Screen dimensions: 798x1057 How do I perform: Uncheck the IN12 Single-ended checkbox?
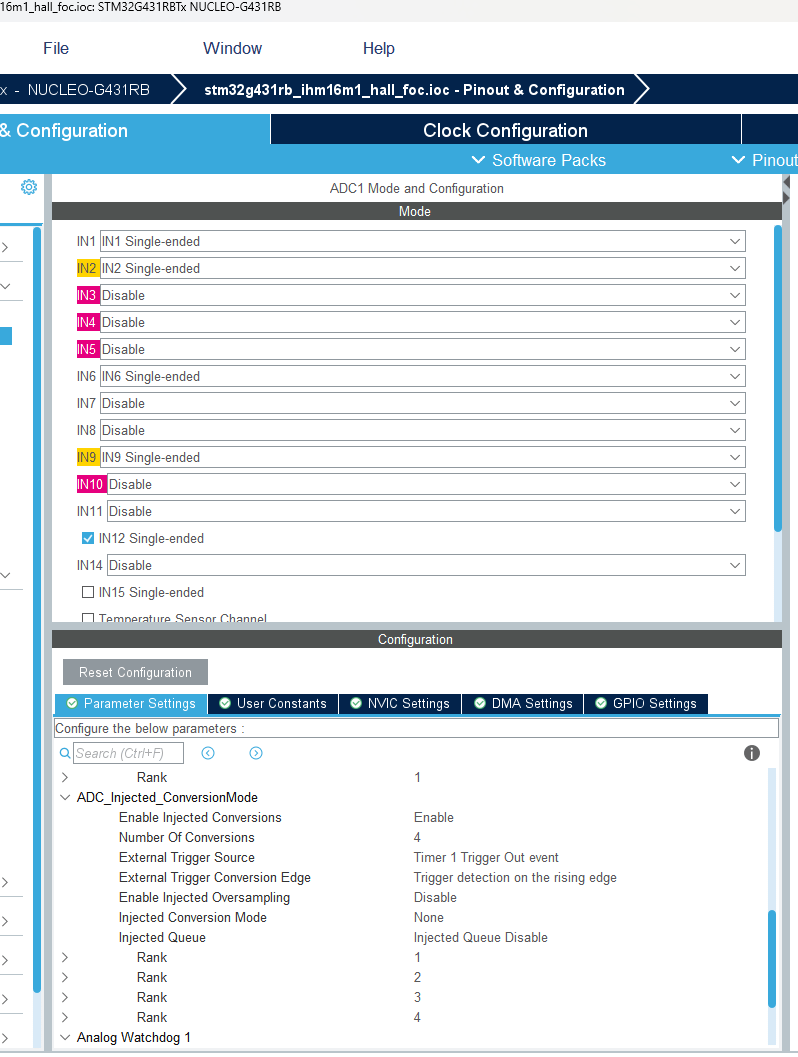[x=88, y=538]
